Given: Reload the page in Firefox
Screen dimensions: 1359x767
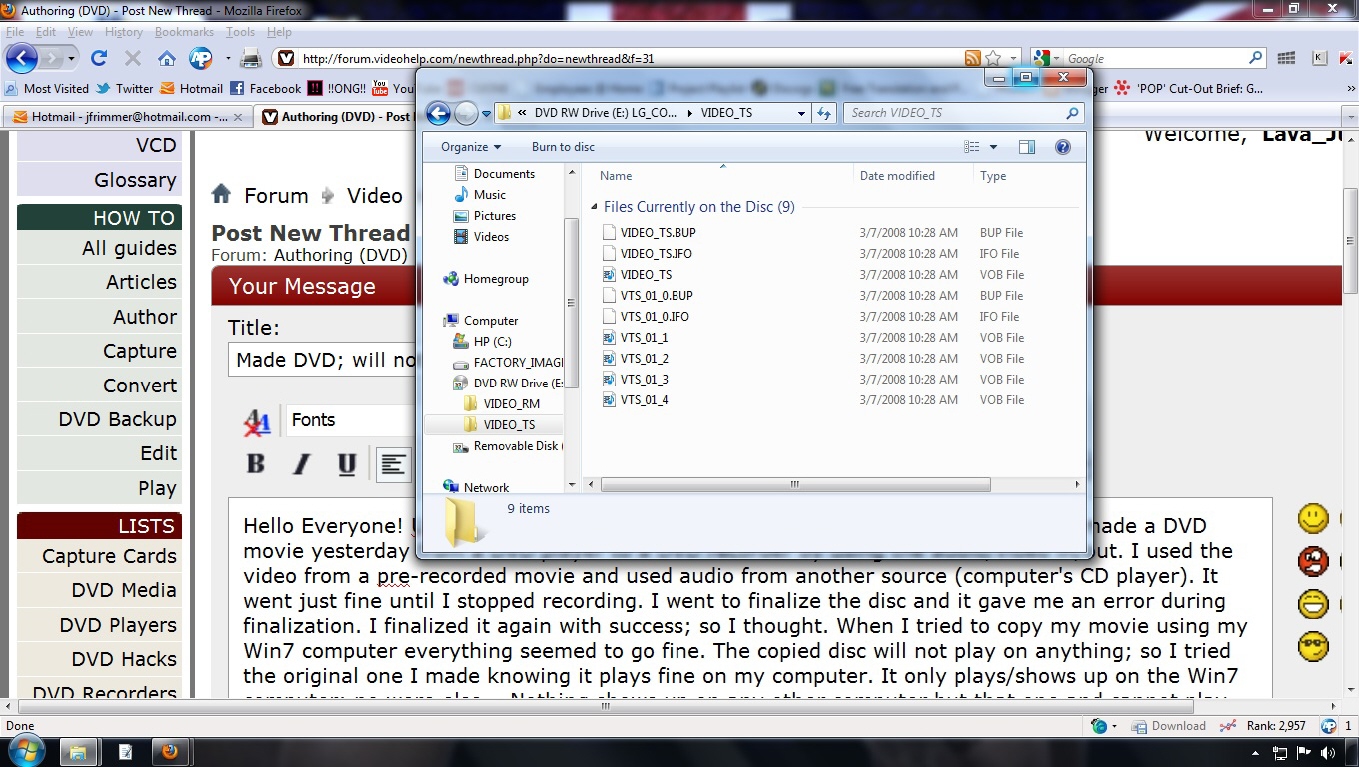Looking at the screenshot, I should click(x=99, y=58).
